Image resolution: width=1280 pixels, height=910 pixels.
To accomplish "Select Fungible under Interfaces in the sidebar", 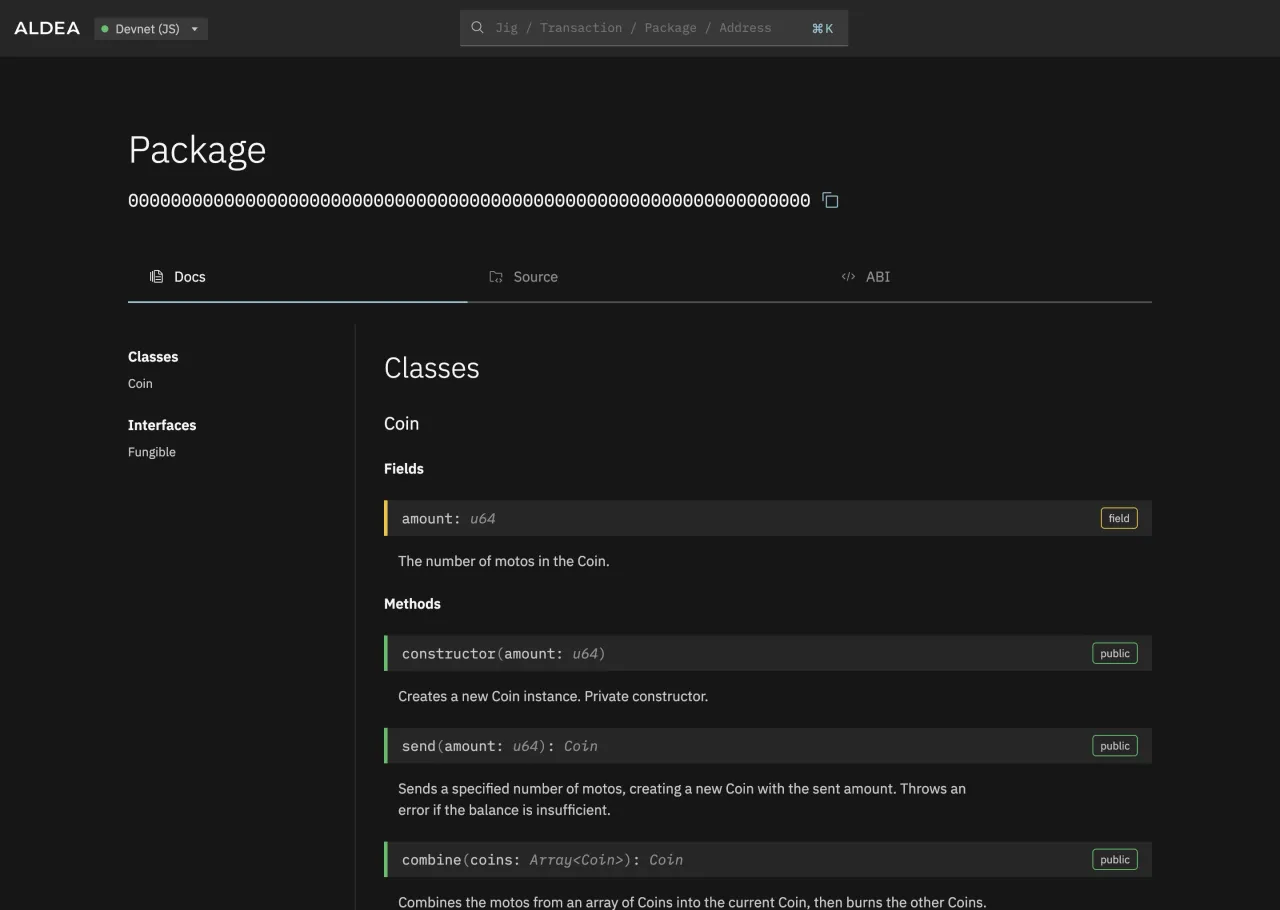I will [x=151, y=452].
